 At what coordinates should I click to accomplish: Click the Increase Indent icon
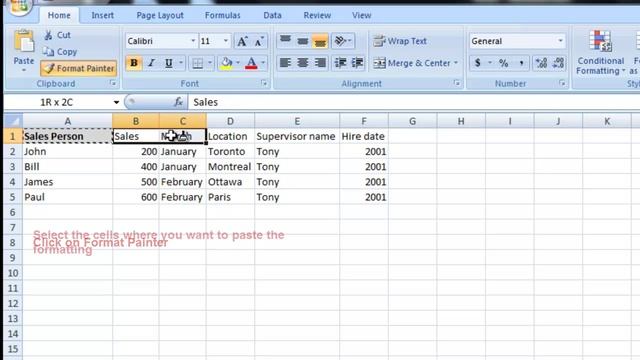pos(357,63)
